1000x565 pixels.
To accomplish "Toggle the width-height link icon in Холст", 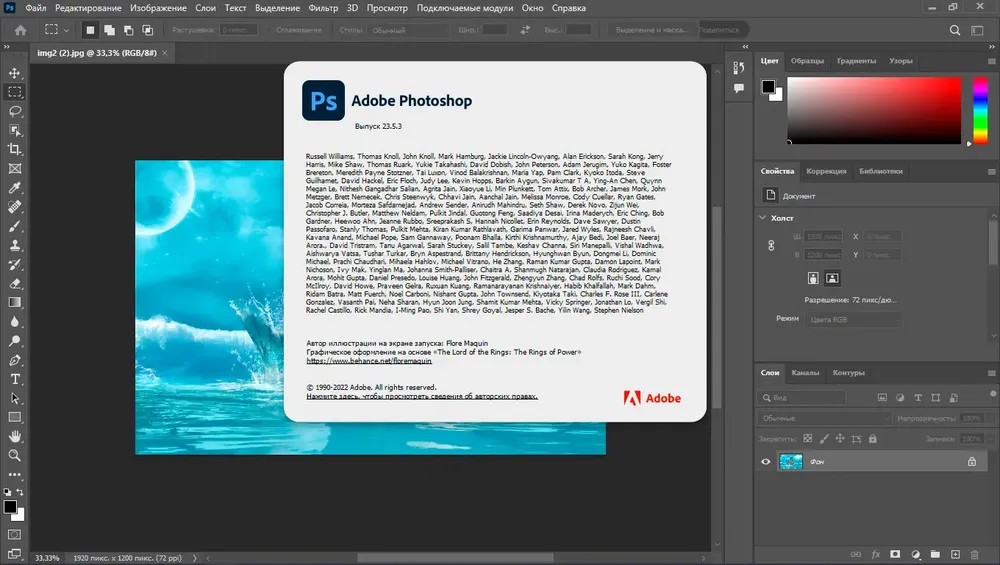I will (771, 246).
